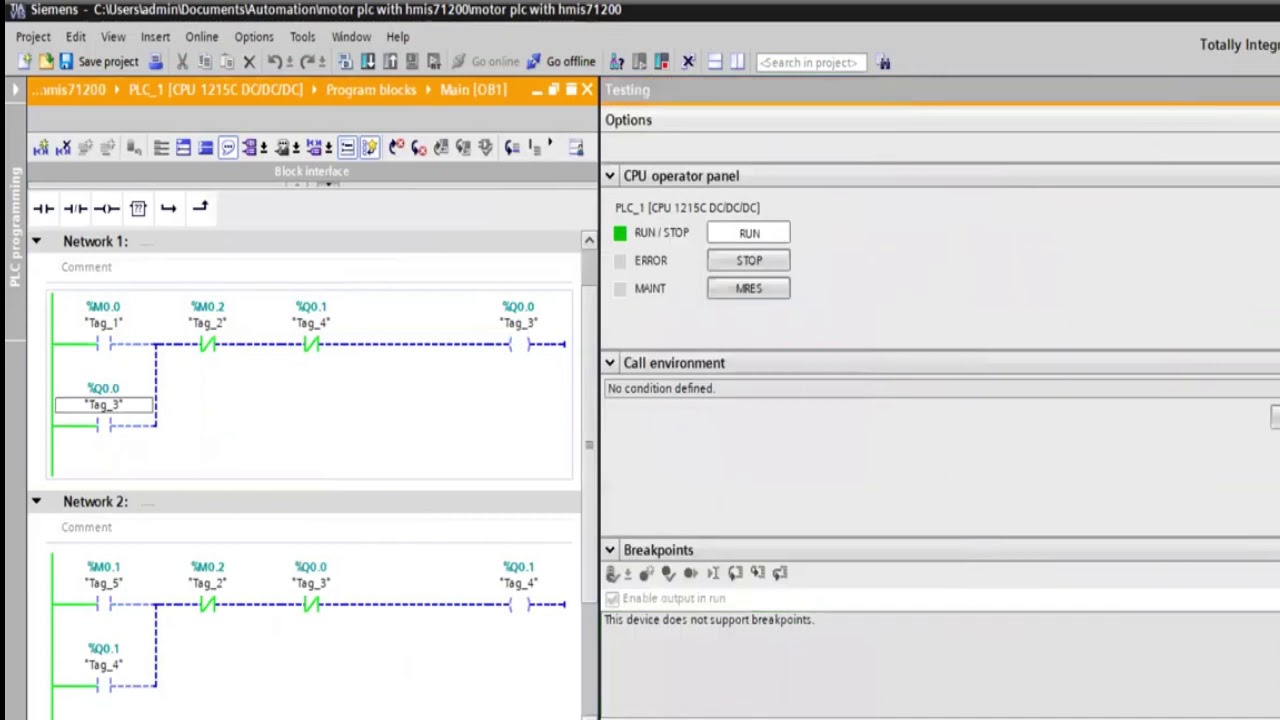The width and height of the screenshot is (1280, 720).
Task: Toggle favorites display star icon
Action: point(370,148)
